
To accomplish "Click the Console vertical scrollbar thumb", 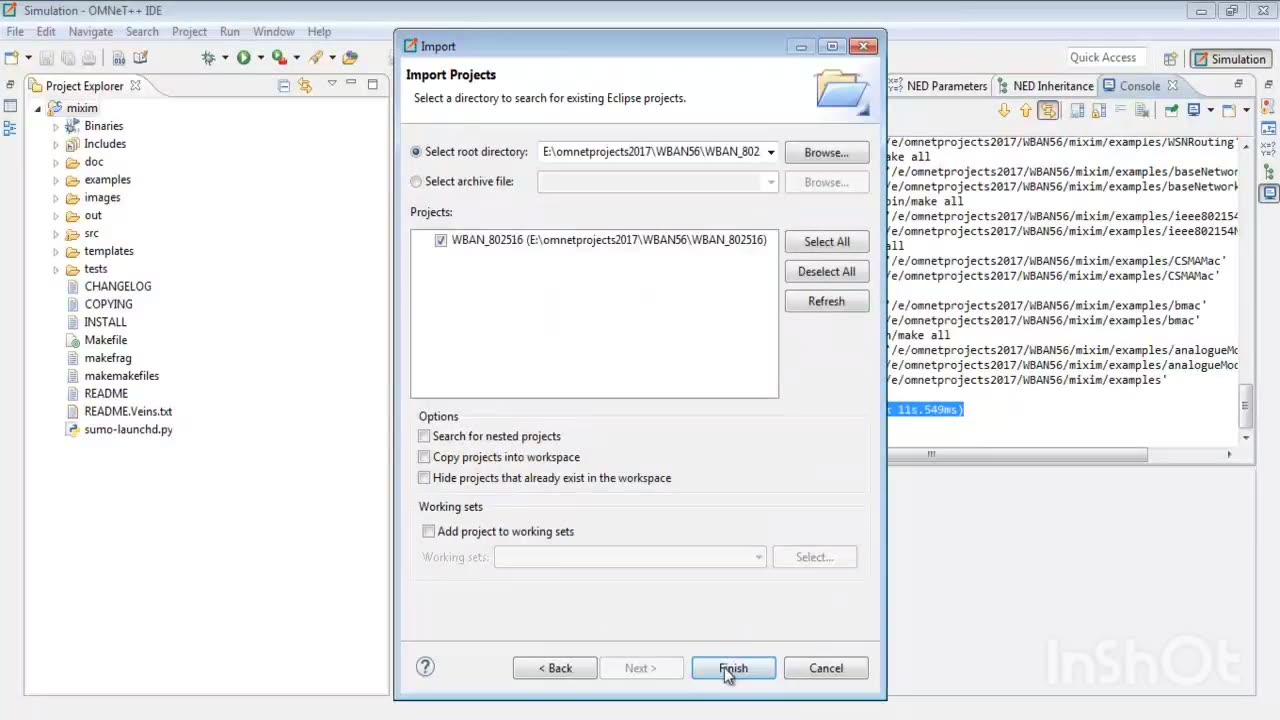I will (x=1246, y=405).
